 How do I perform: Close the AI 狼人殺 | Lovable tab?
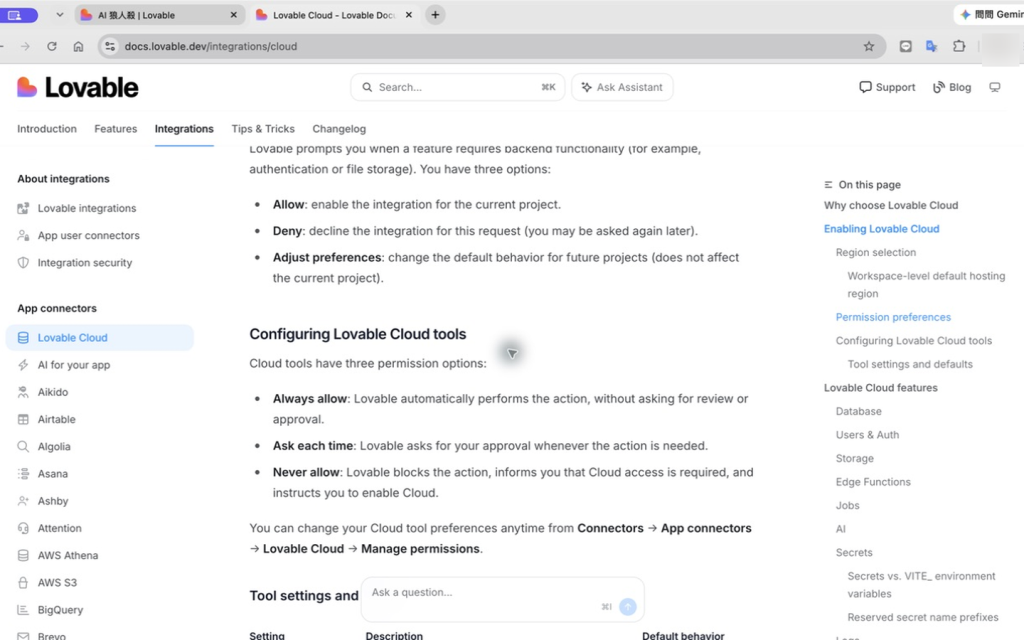coord(233,14)
